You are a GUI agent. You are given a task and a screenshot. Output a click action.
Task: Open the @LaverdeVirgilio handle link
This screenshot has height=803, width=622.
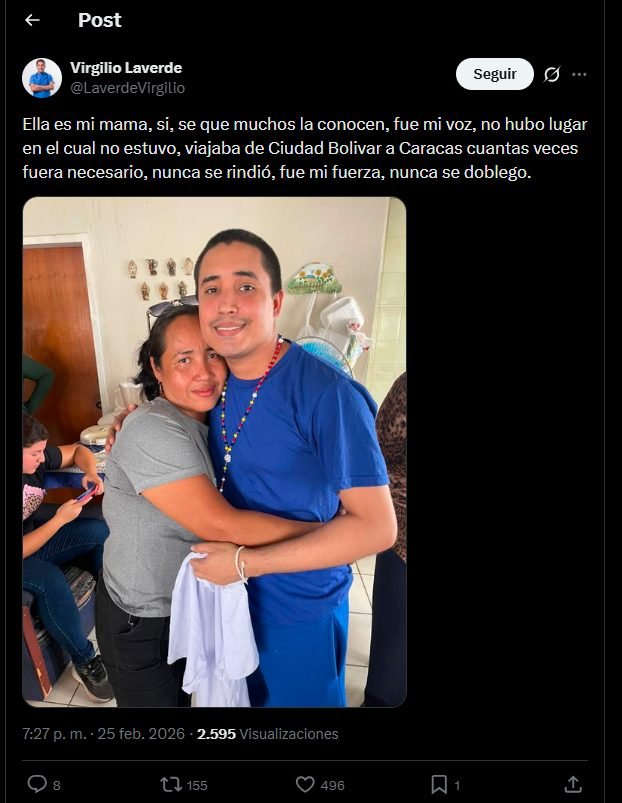127,88
